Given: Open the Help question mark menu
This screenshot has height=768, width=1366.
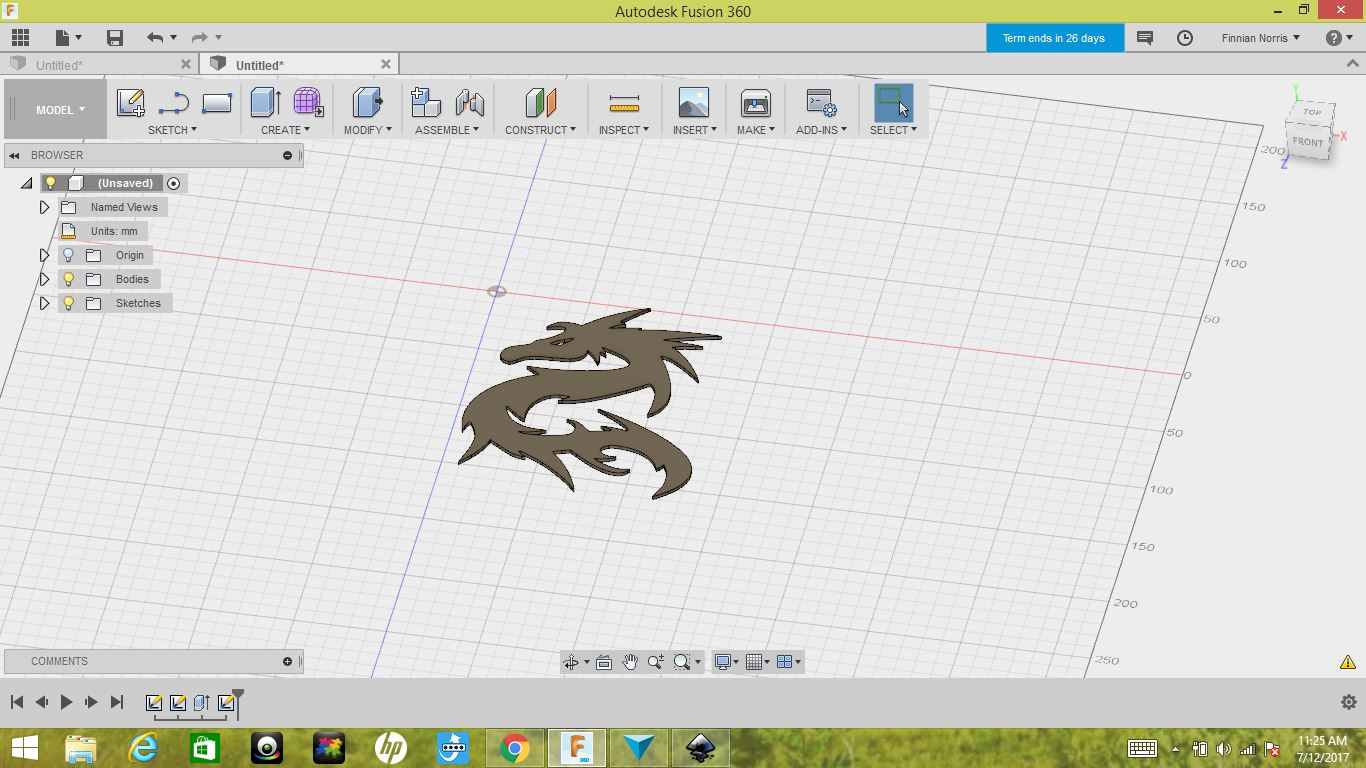Looking at the screenshot, I should click(x=1339, y=38).
